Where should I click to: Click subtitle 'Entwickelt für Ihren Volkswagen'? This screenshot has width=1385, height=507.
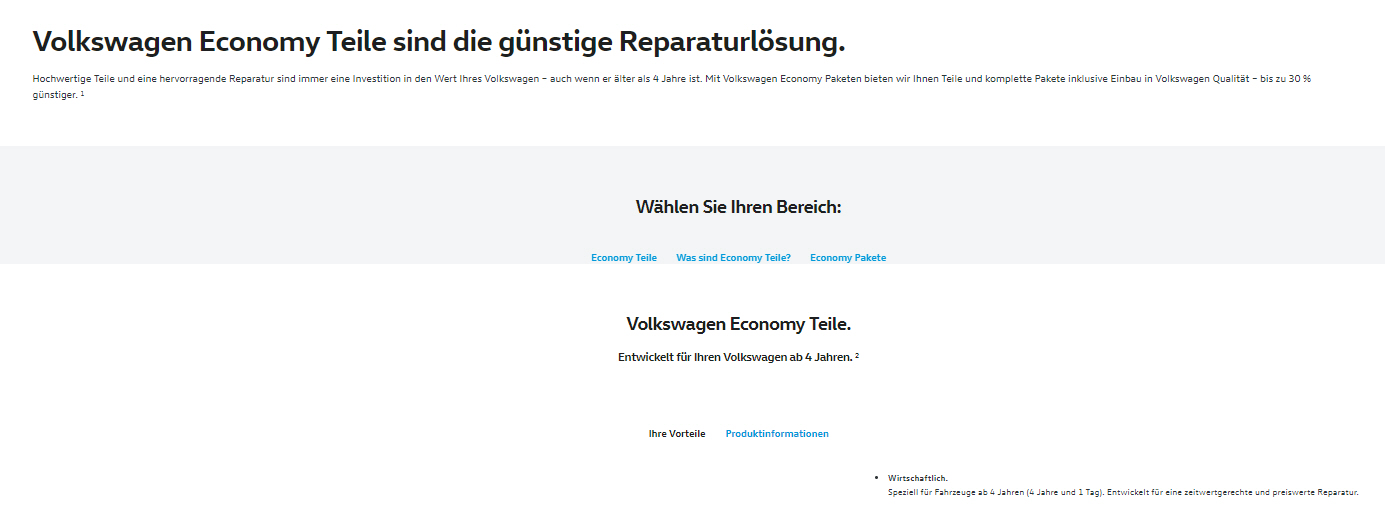click(734, 357)
